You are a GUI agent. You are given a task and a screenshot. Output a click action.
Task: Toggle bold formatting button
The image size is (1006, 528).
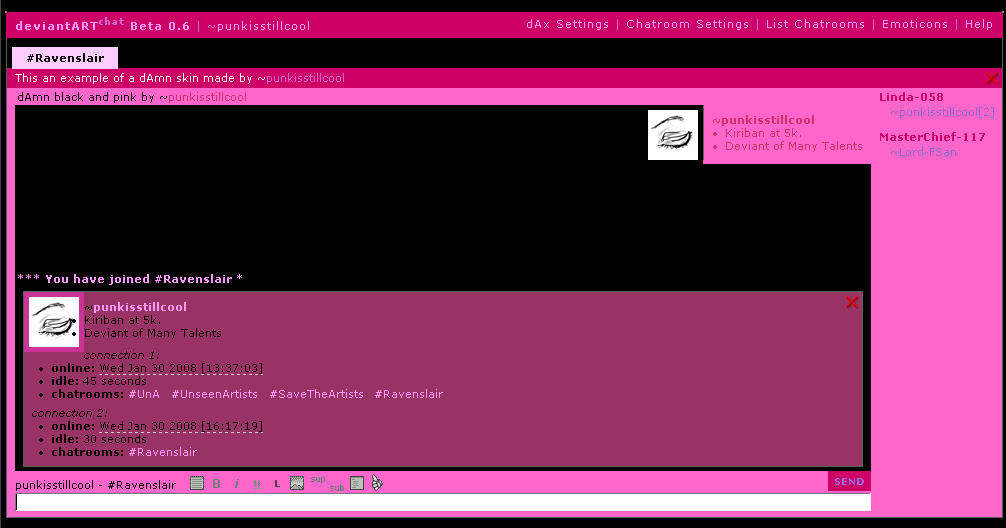tap(217, 484)
